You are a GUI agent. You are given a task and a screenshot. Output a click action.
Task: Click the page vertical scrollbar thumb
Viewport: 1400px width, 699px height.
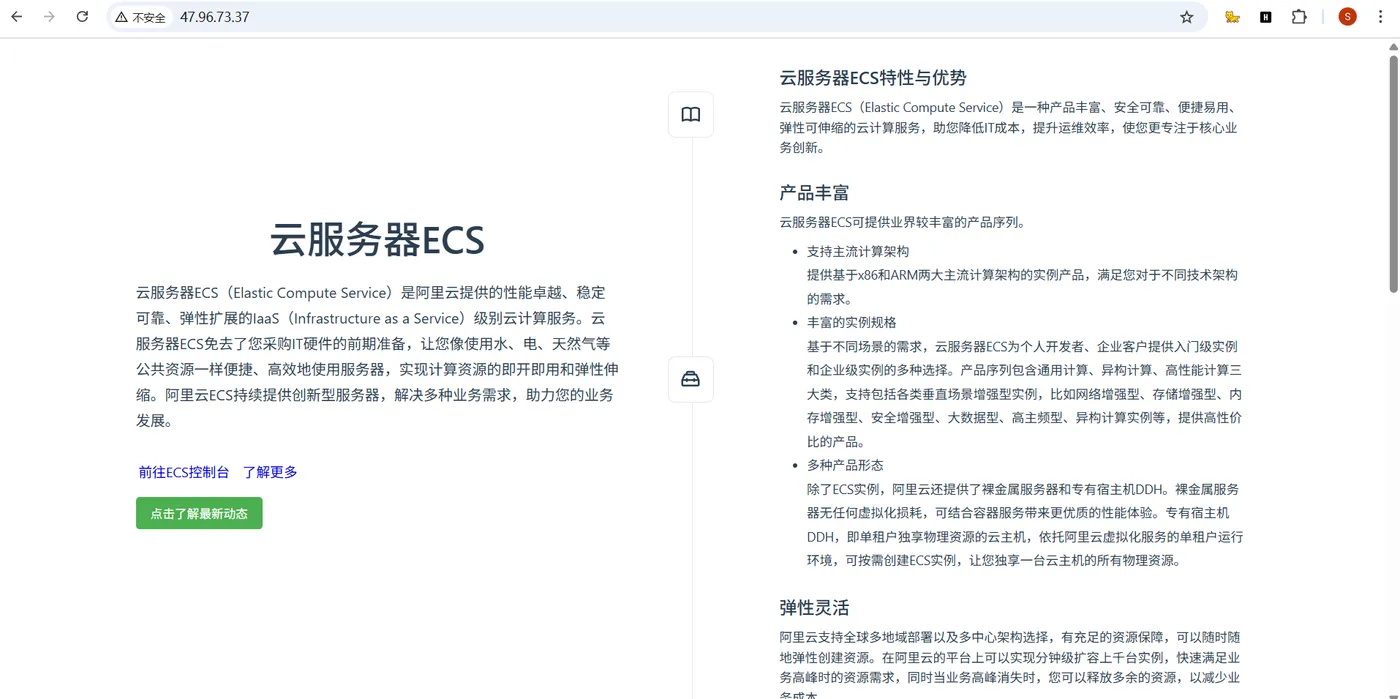coord(1393,174)
